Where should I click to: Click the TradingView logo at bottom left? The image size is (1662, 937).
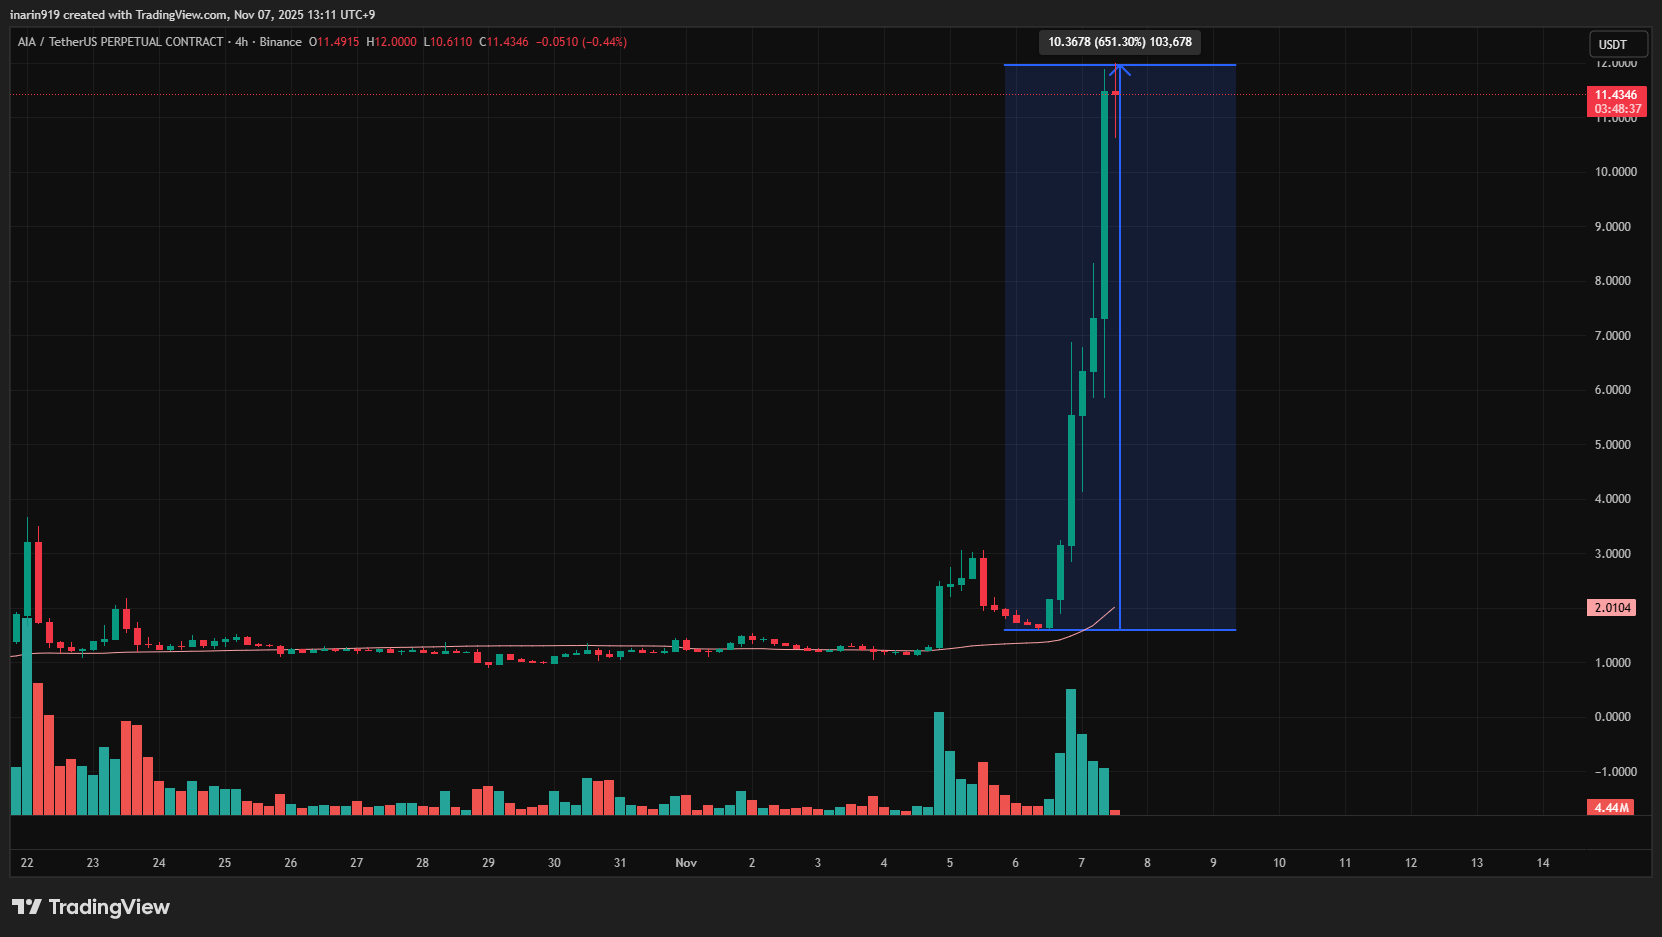click(91, 907)
